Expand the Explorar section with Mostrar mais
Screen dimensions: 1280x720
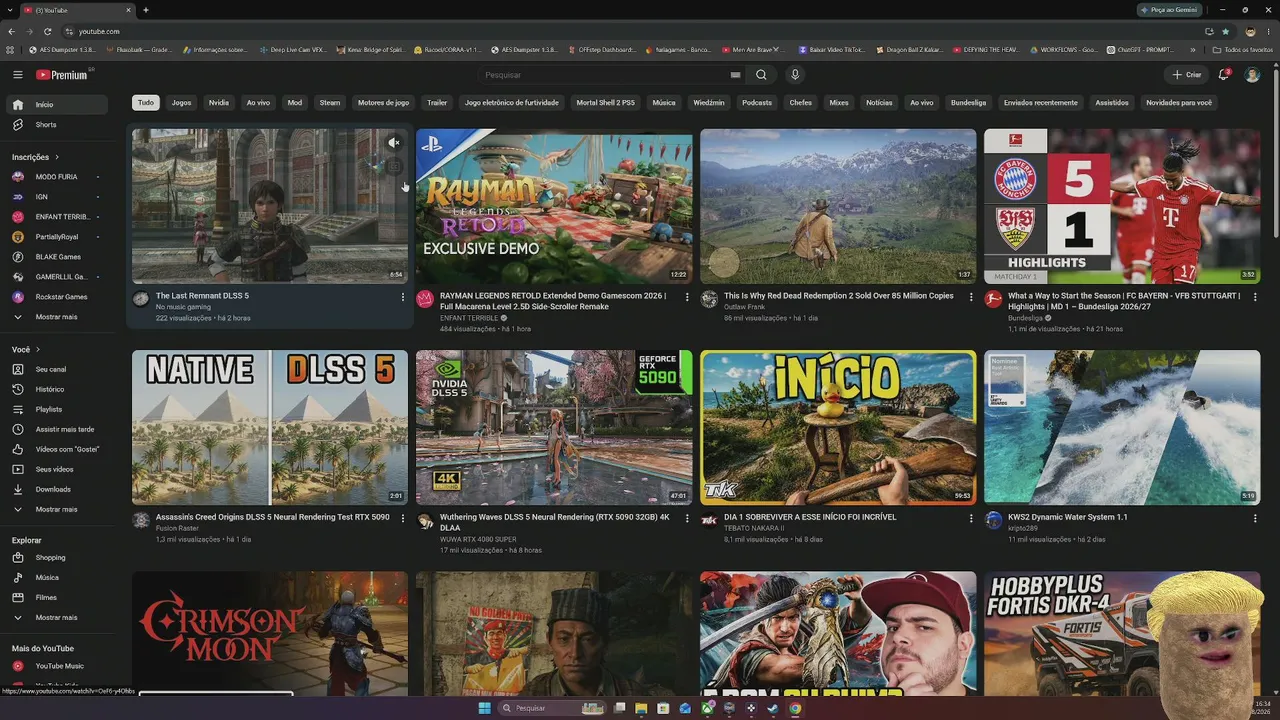[x=57, y=617]
